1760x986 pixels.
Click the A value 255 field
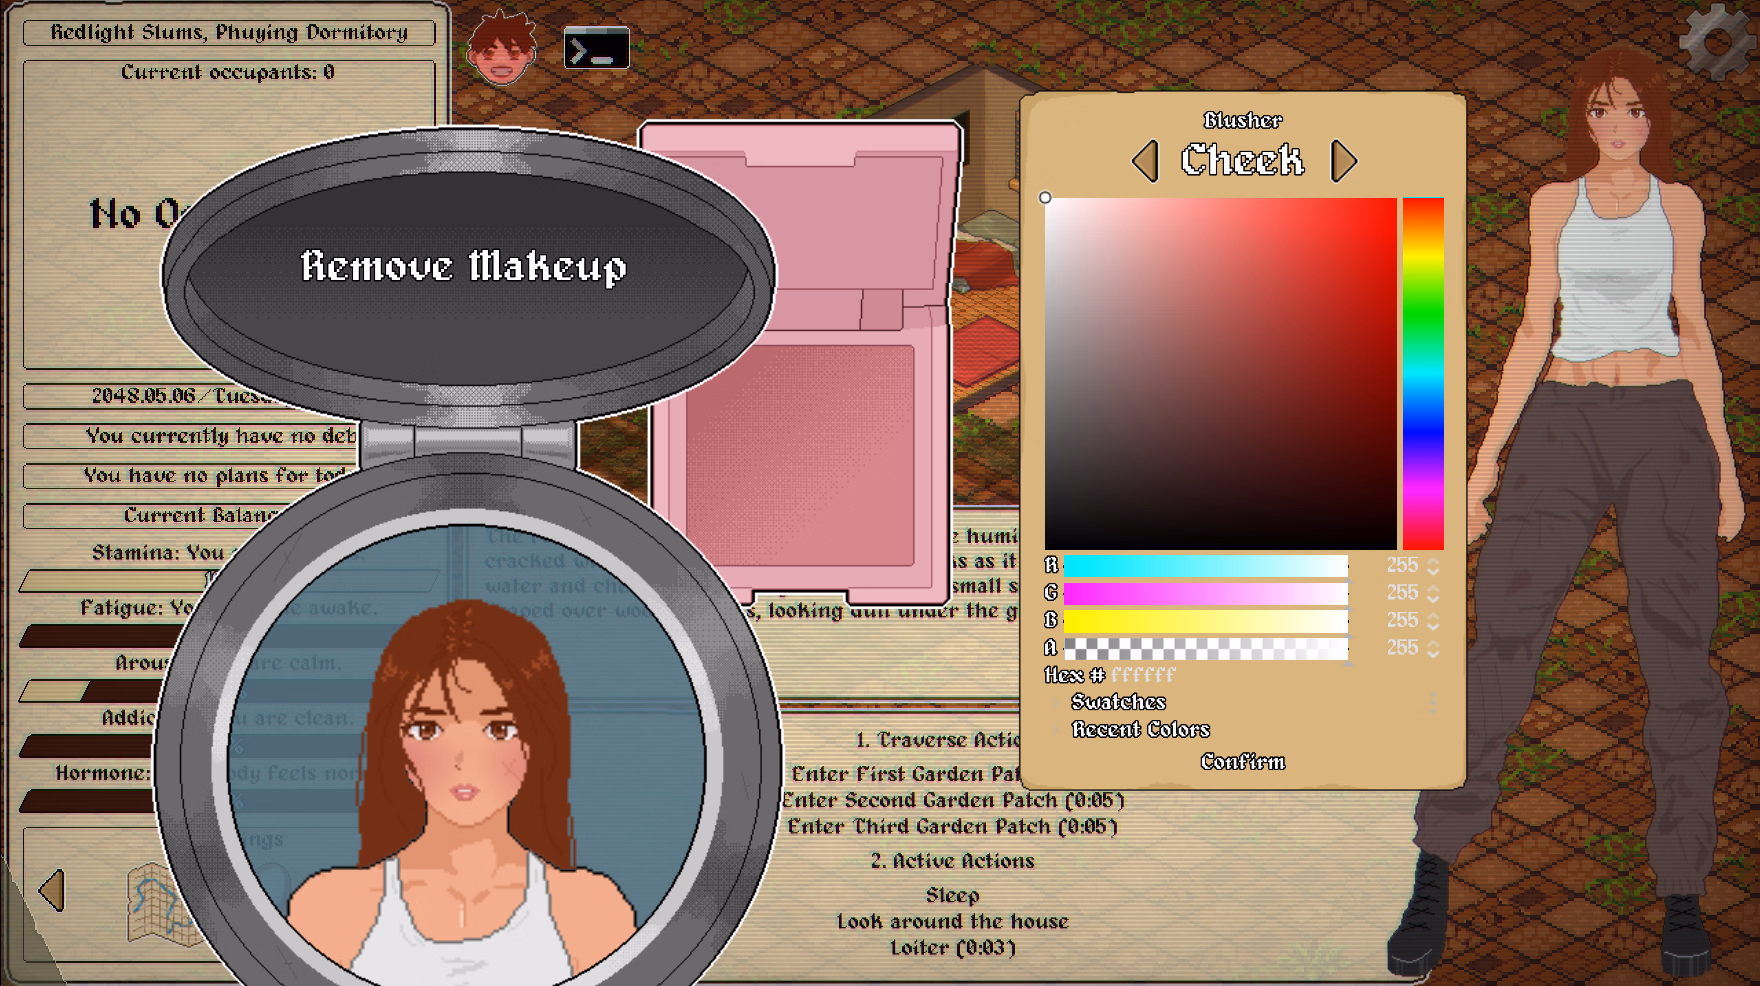1402,648
